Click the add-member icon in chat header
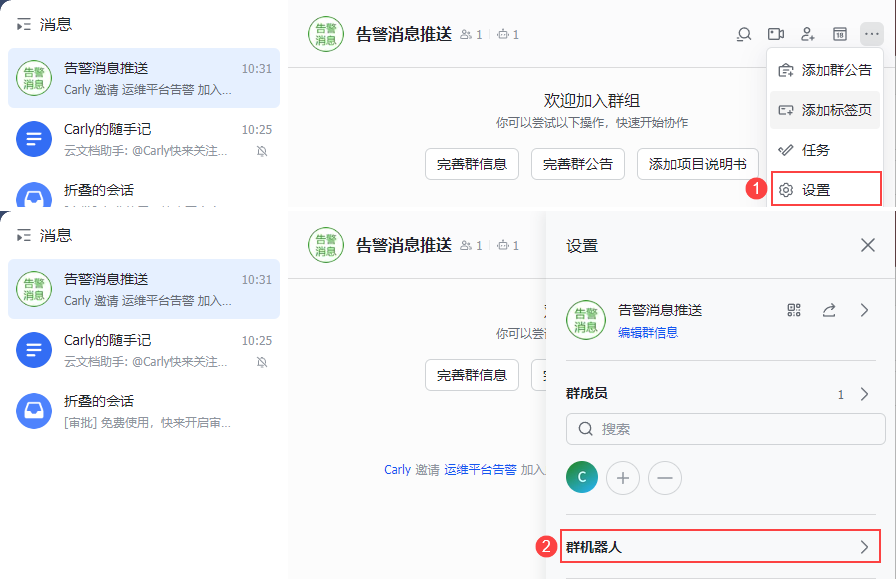Viewport: 896px width, 579px height. (808, 35)
